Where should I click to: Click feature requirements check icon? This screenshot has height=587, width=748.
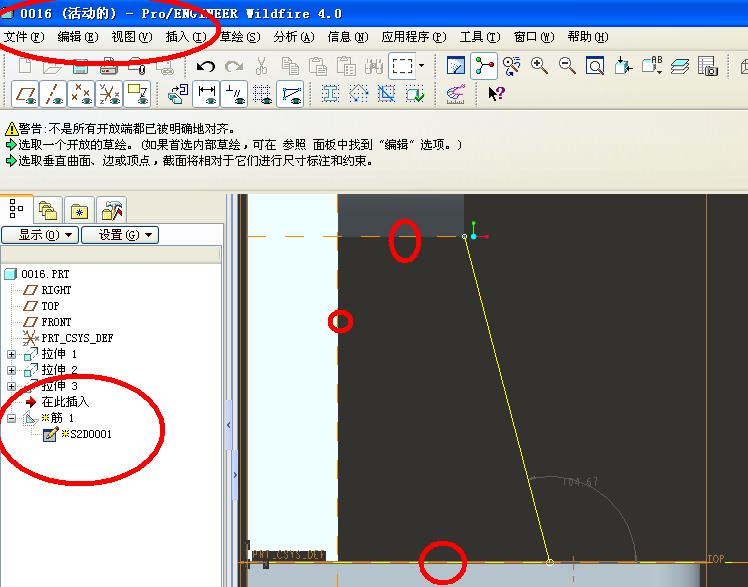pyautogui.click(x=415, y=94)
